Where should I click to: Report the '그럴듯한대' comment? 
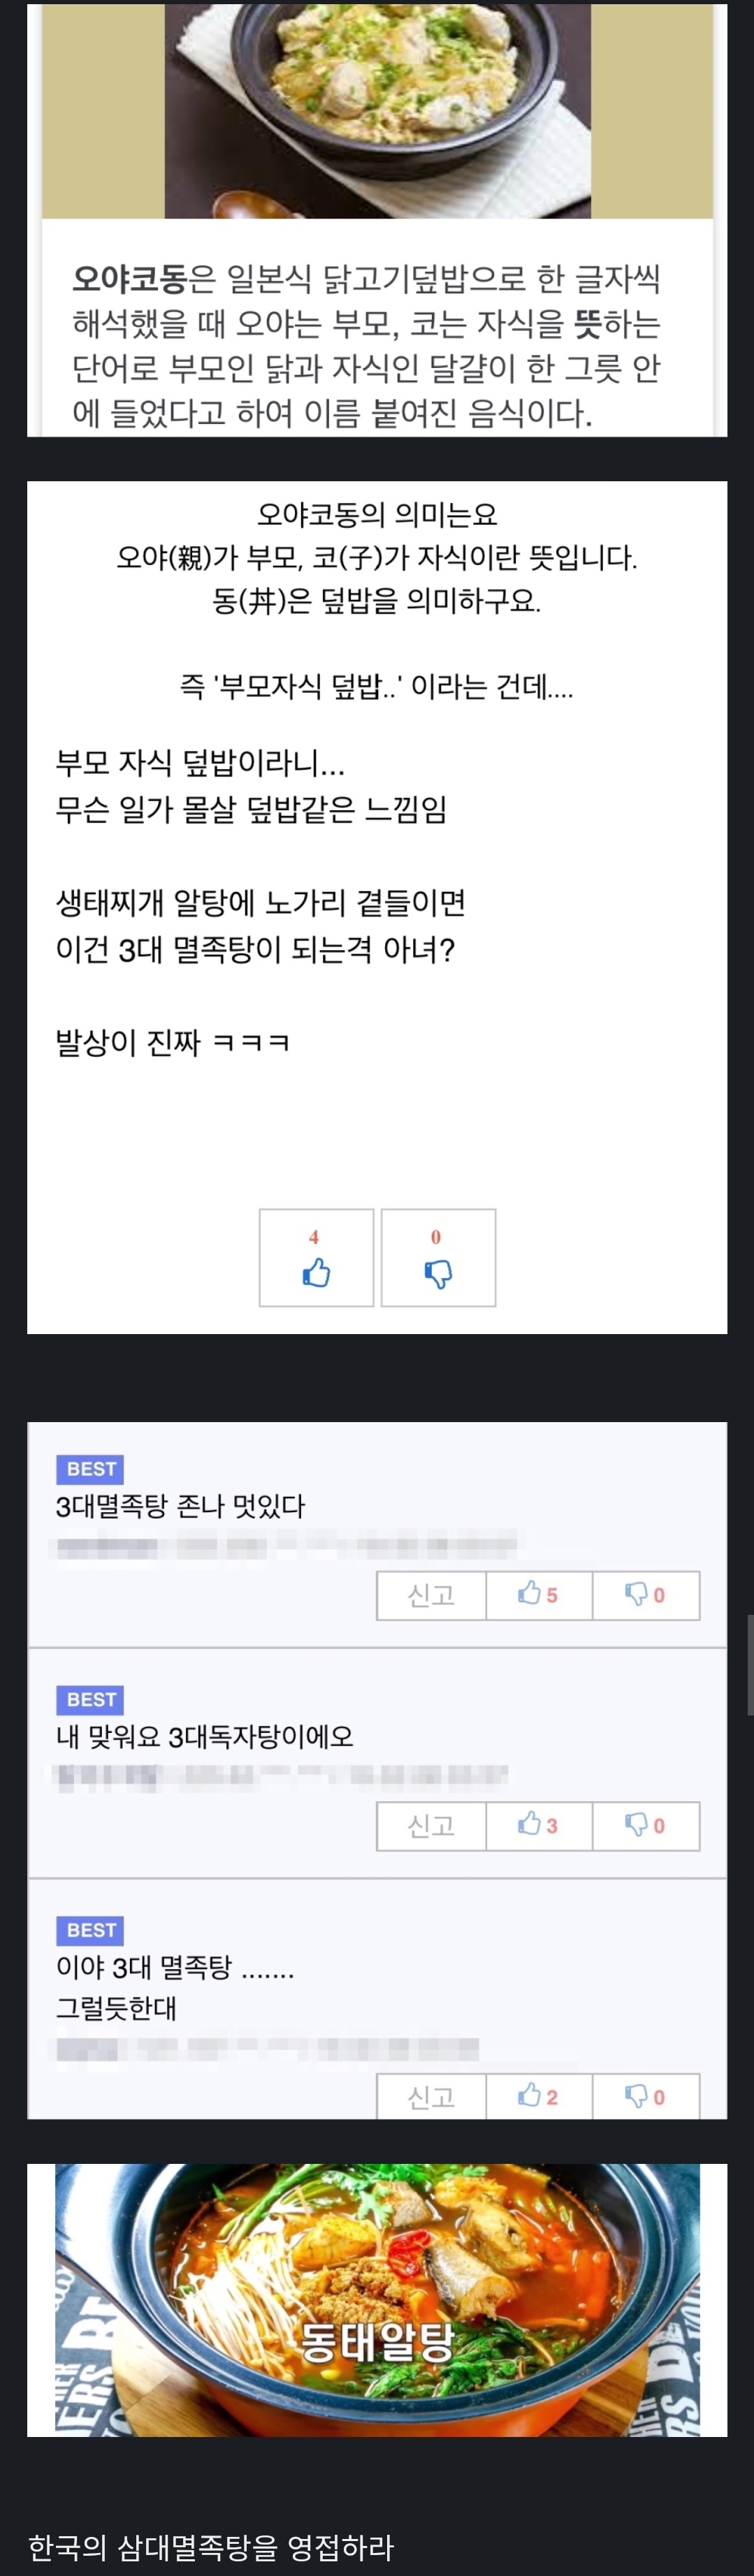[x=431, y=2096]
